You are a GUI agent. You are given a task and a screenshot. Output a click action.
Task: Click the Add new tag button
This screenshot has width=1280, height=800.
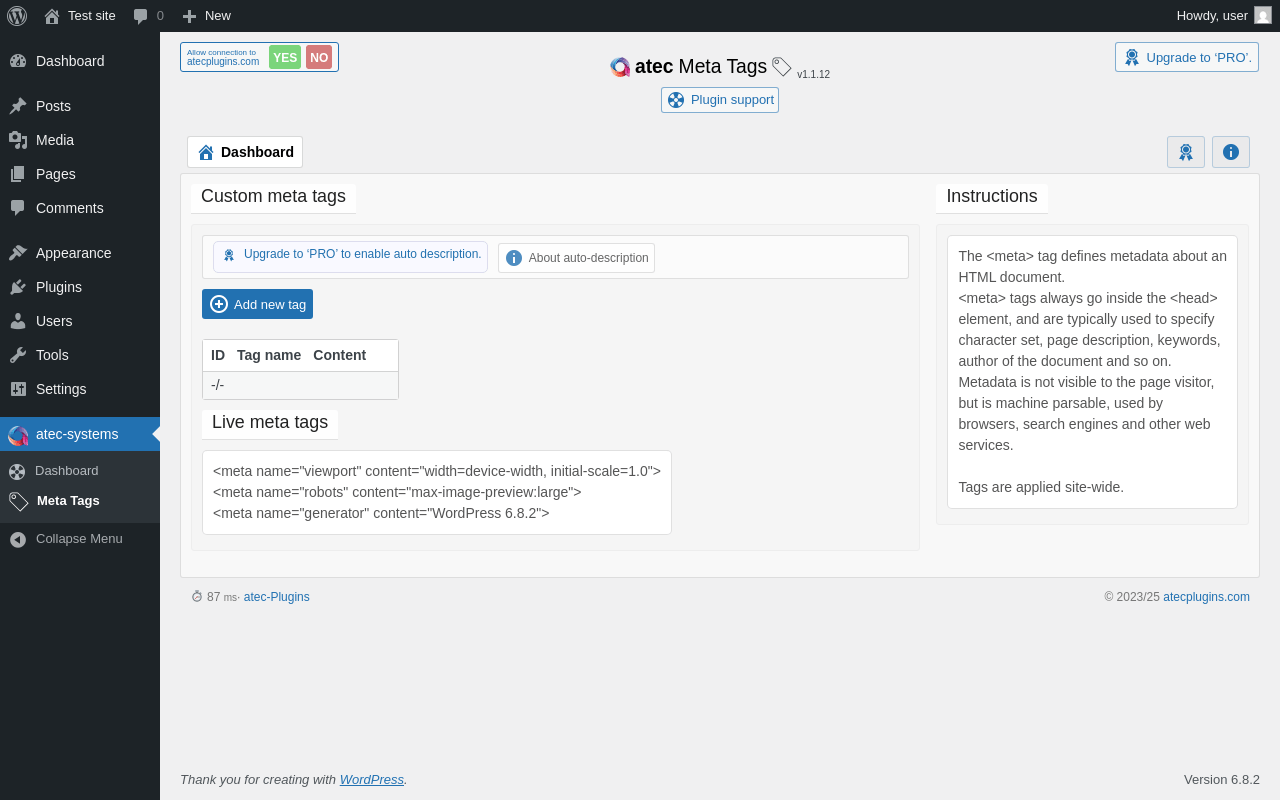pyautogui.click(x=257, y=304)
